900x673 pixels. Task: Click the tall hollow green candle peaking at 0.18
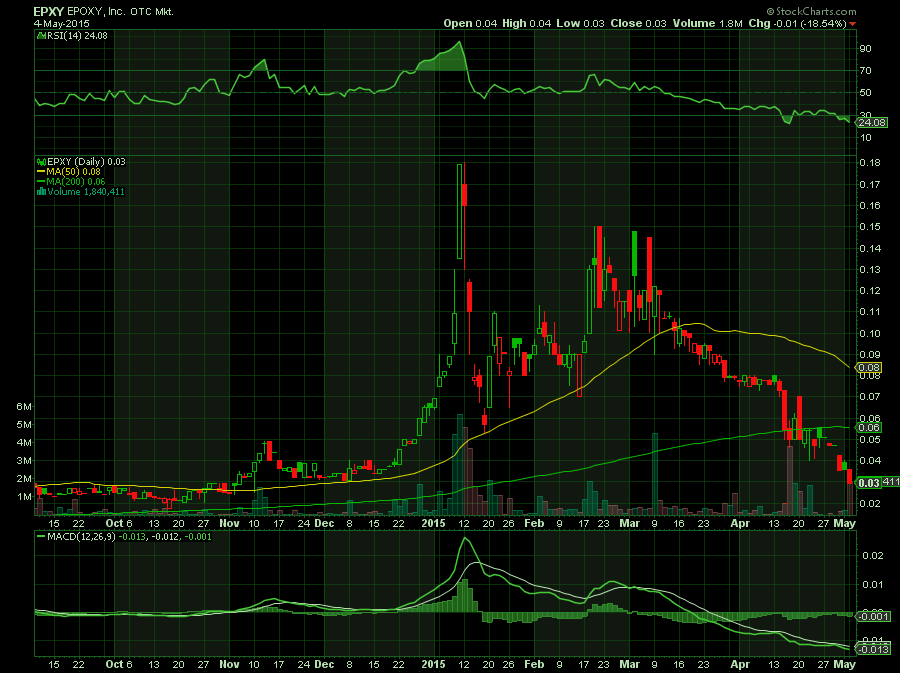[459, 212]
